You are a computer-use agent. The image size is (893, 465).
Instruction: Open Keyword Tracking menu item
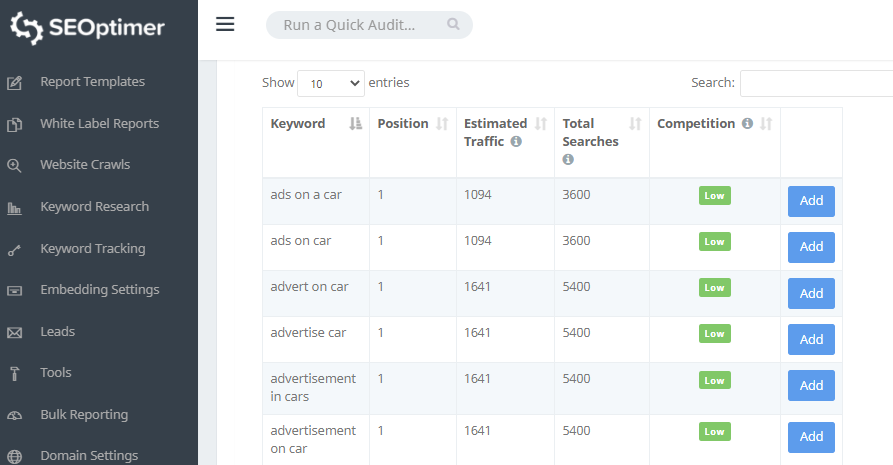pyautogui.click(x=92, y=249)
